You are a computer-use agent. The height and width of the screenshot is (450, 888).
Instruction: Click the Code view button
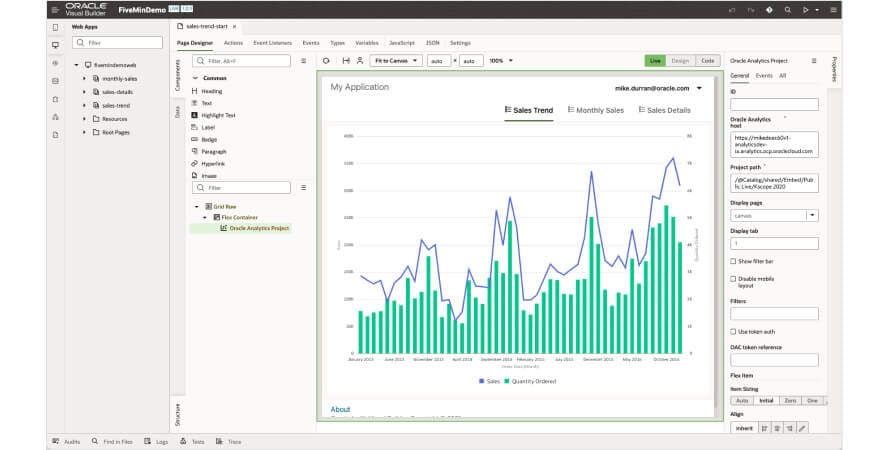tap(707, 61)
